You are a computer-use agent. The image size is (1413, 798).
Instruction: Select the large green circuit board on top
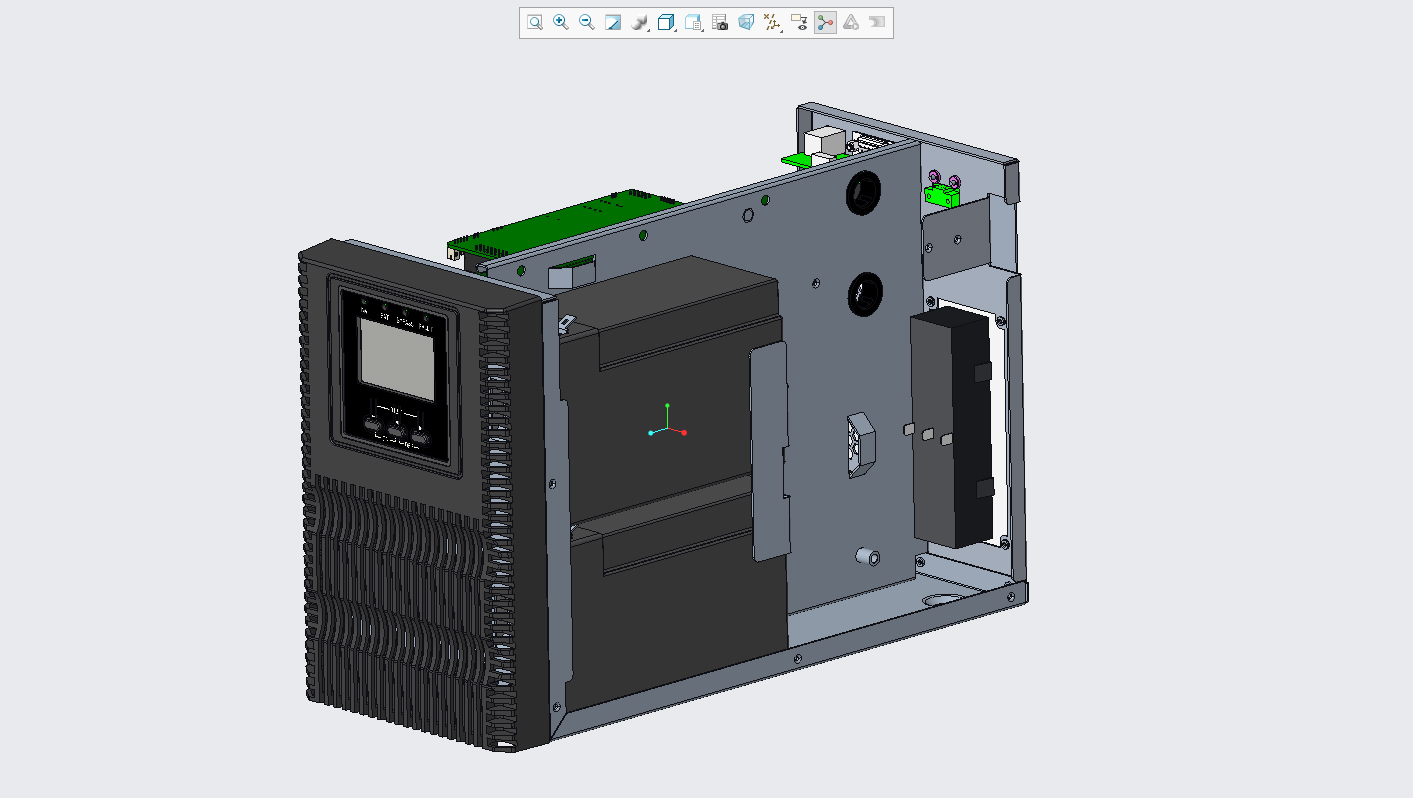[x=566, y=223]
